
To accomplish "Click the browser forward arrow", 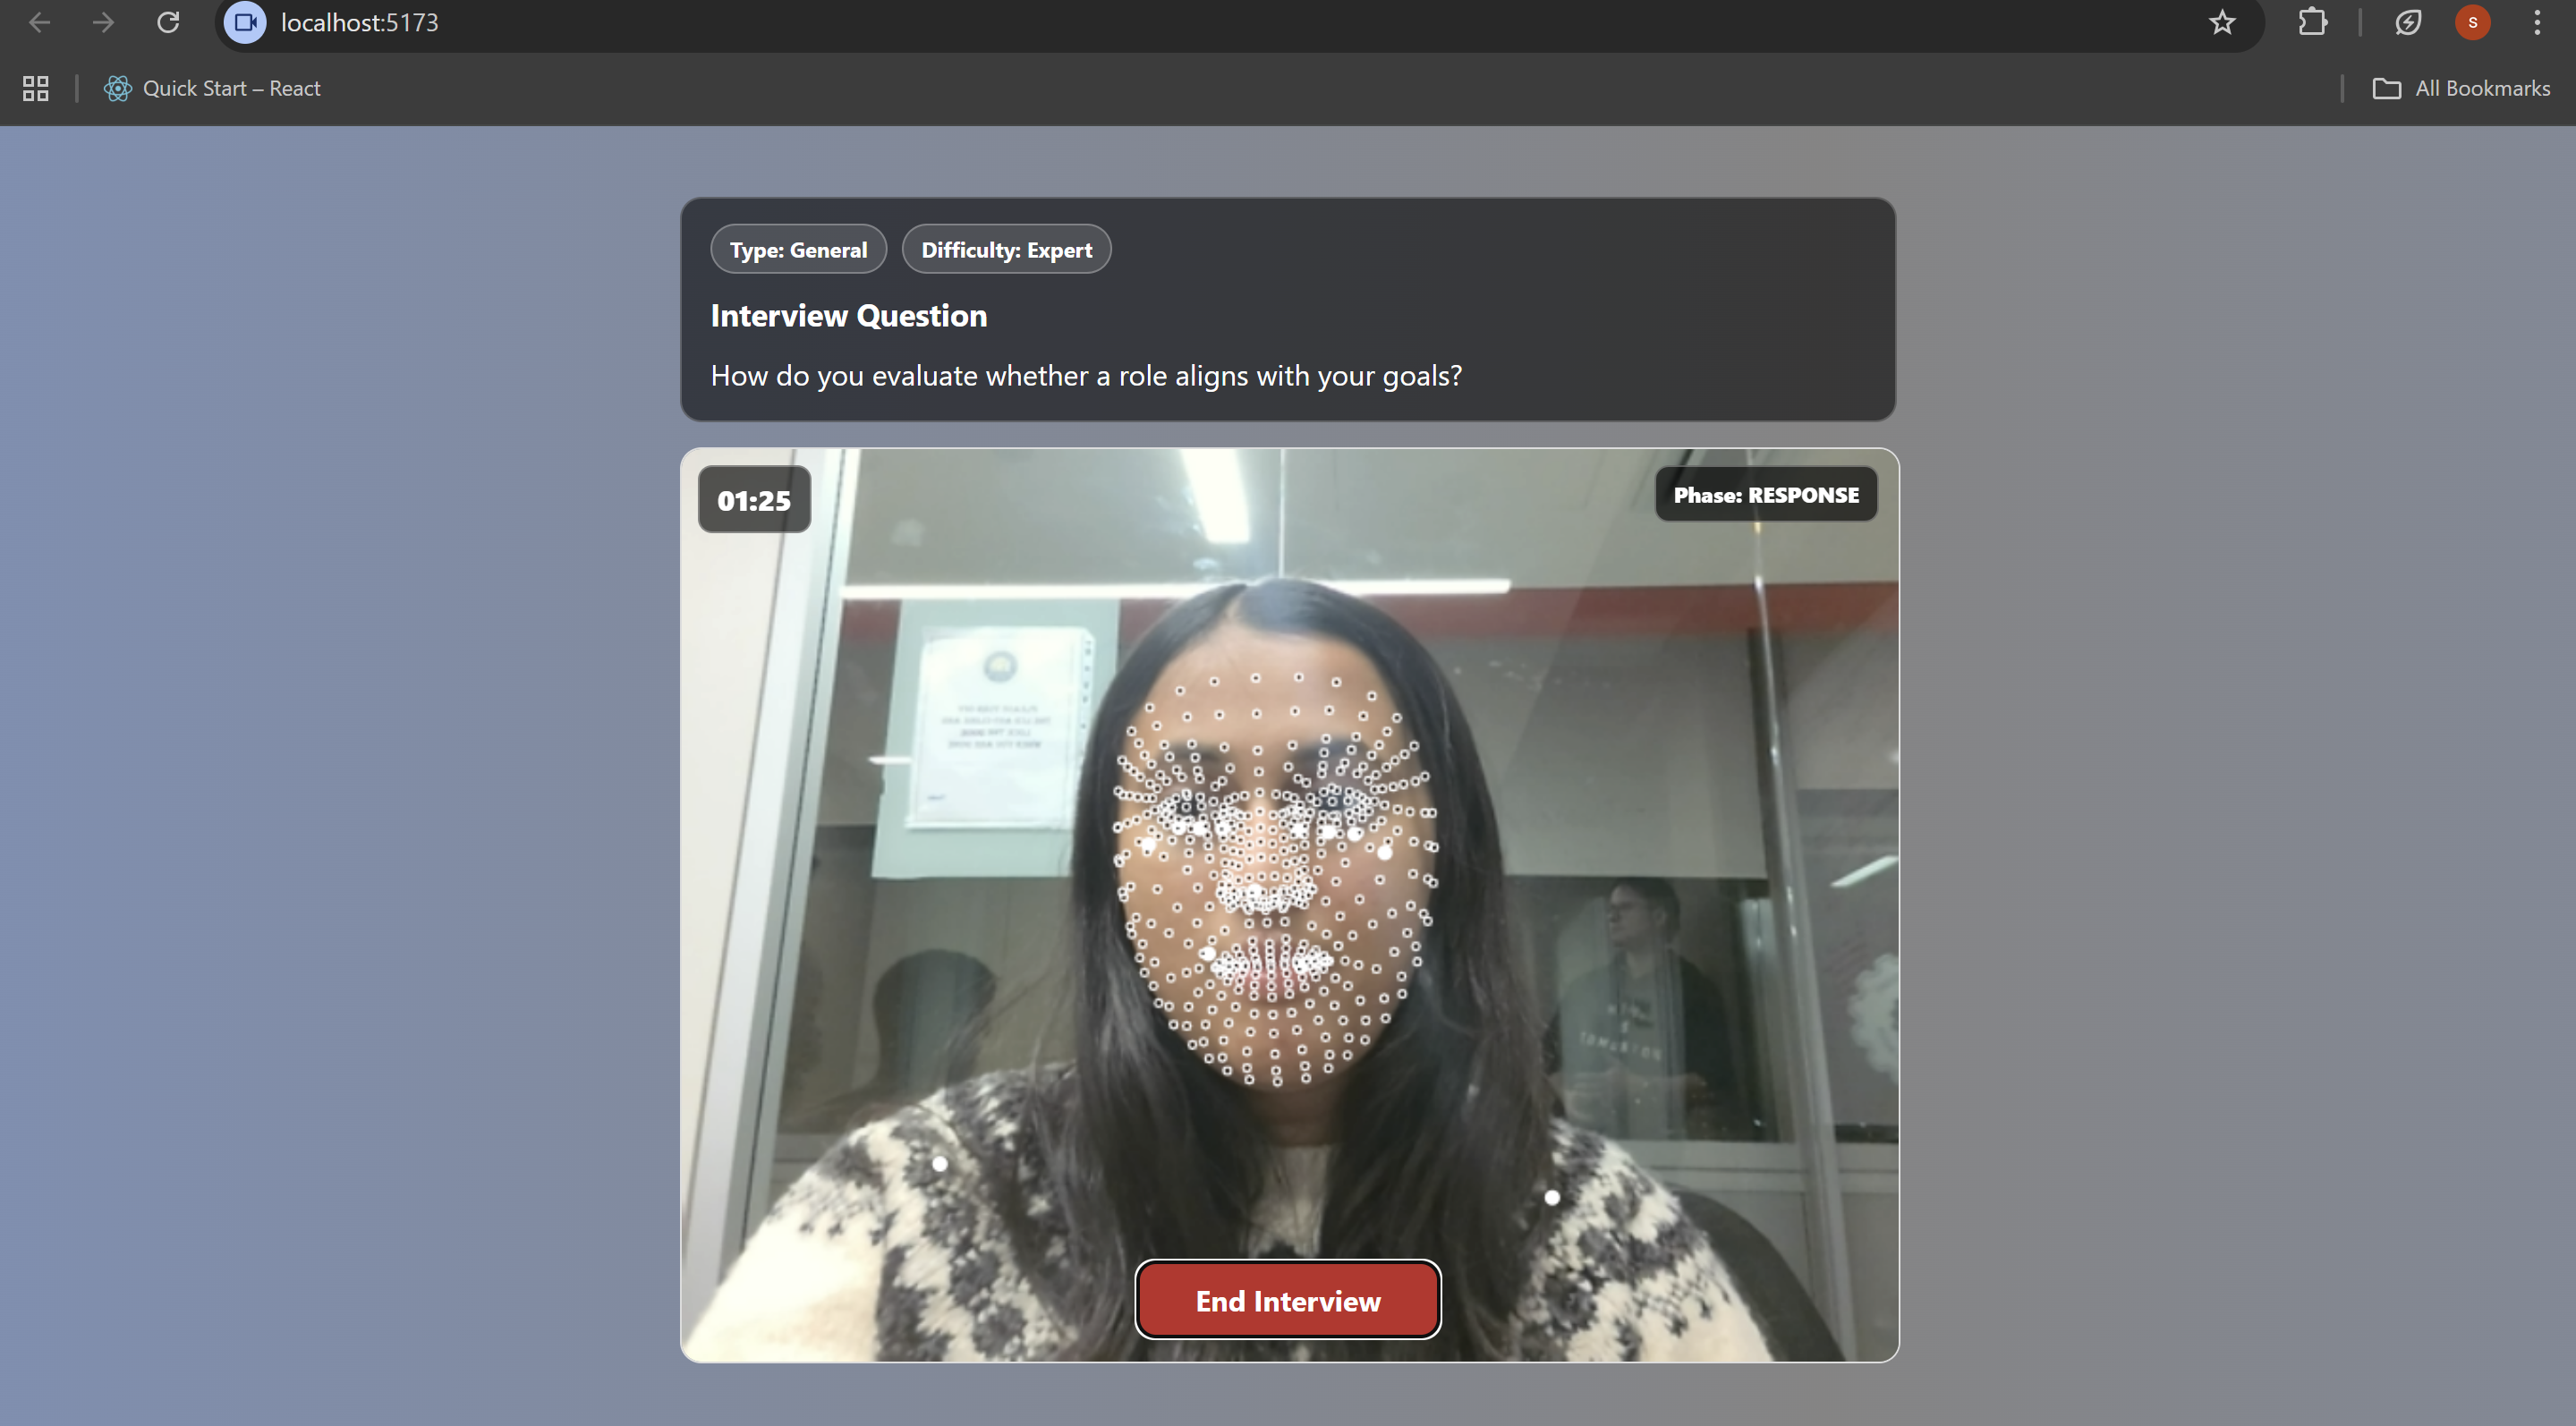I will pos(103,22).
